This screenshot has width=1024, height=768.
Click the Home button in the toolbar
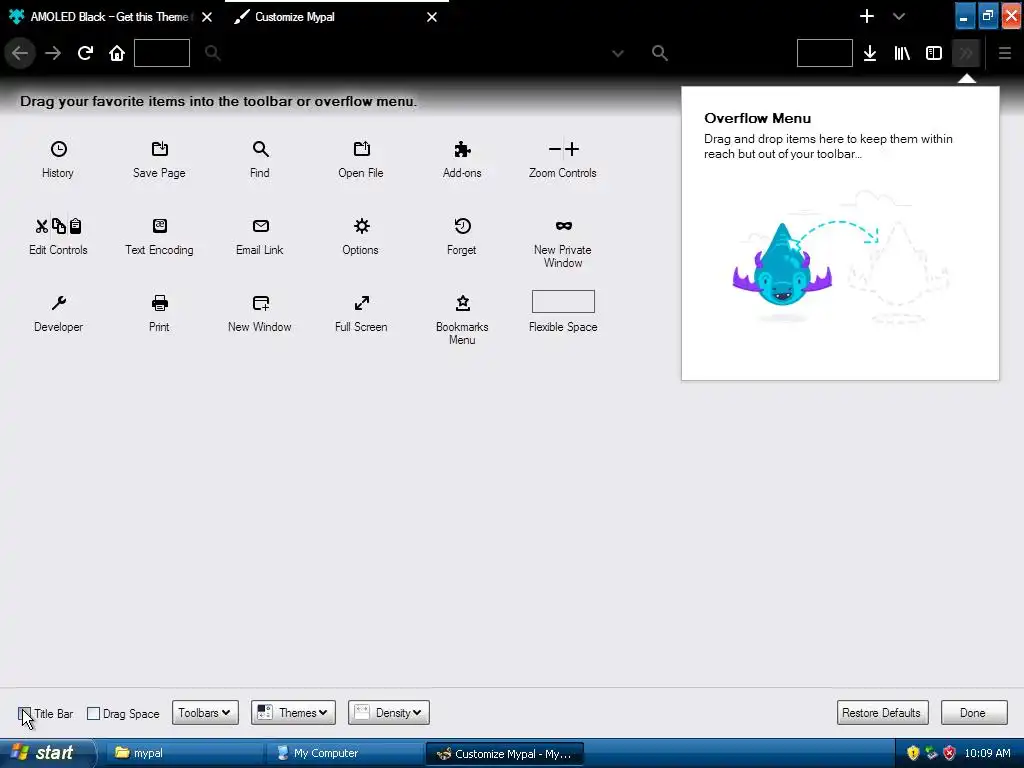(117, 53)
